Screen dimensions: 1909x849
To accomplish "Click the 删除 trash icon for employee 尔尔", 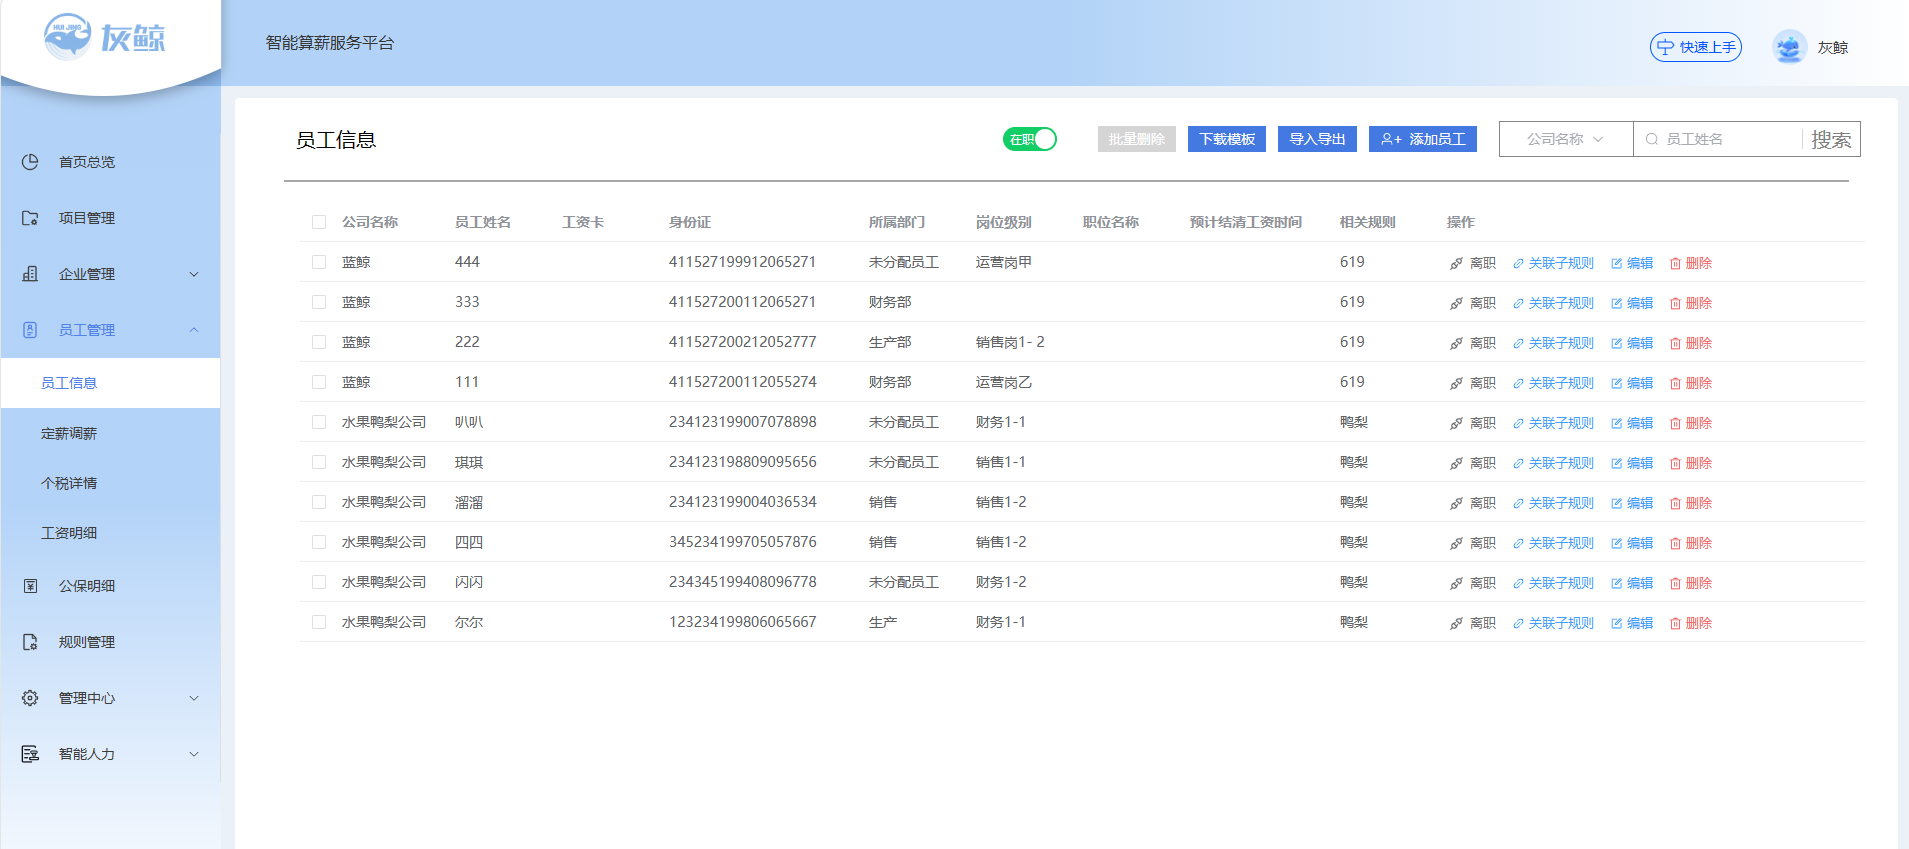I will pyautogui.click(x=1675, y=624).
